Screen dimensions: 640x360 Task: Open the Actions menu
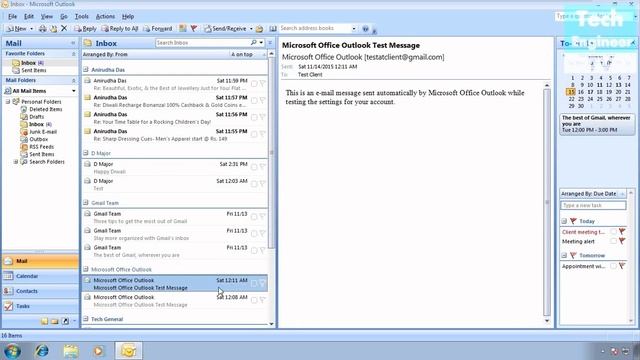[x=105, y=16]
